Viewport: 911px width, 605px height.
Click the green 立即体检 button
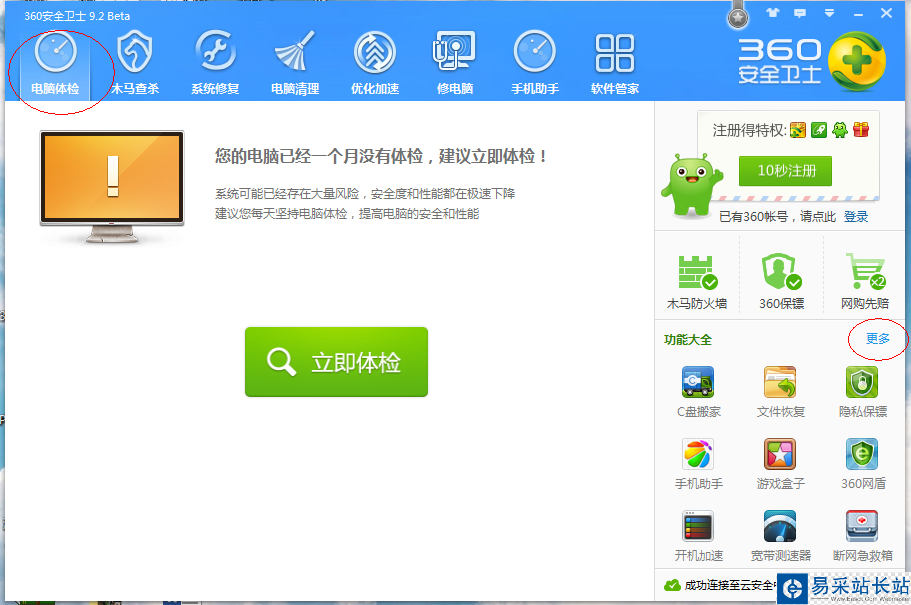336,362
